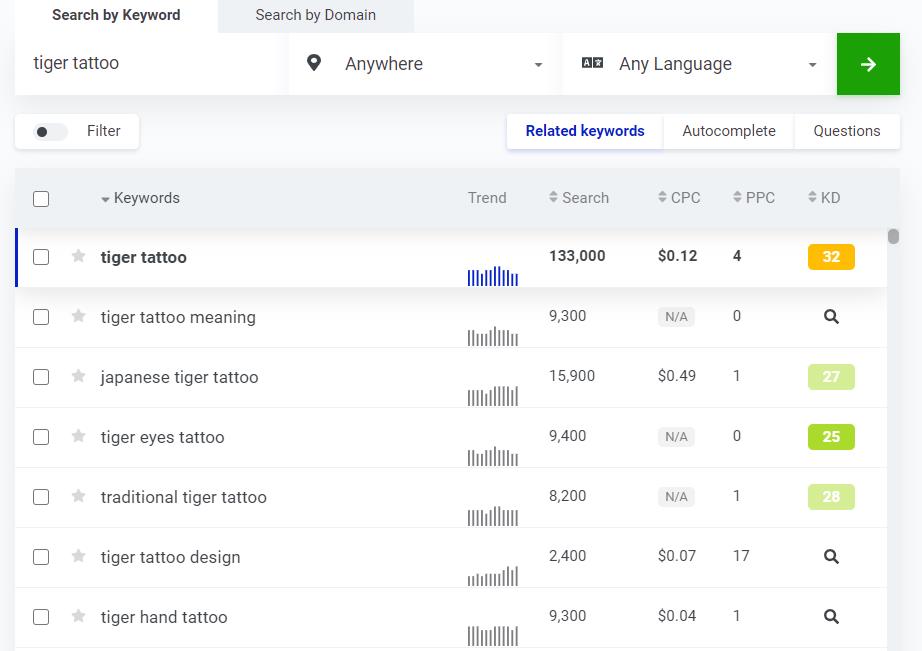Screen dimensions: 922x651
Task: Switch to Search by Domain tab
Action: point(315,15)
